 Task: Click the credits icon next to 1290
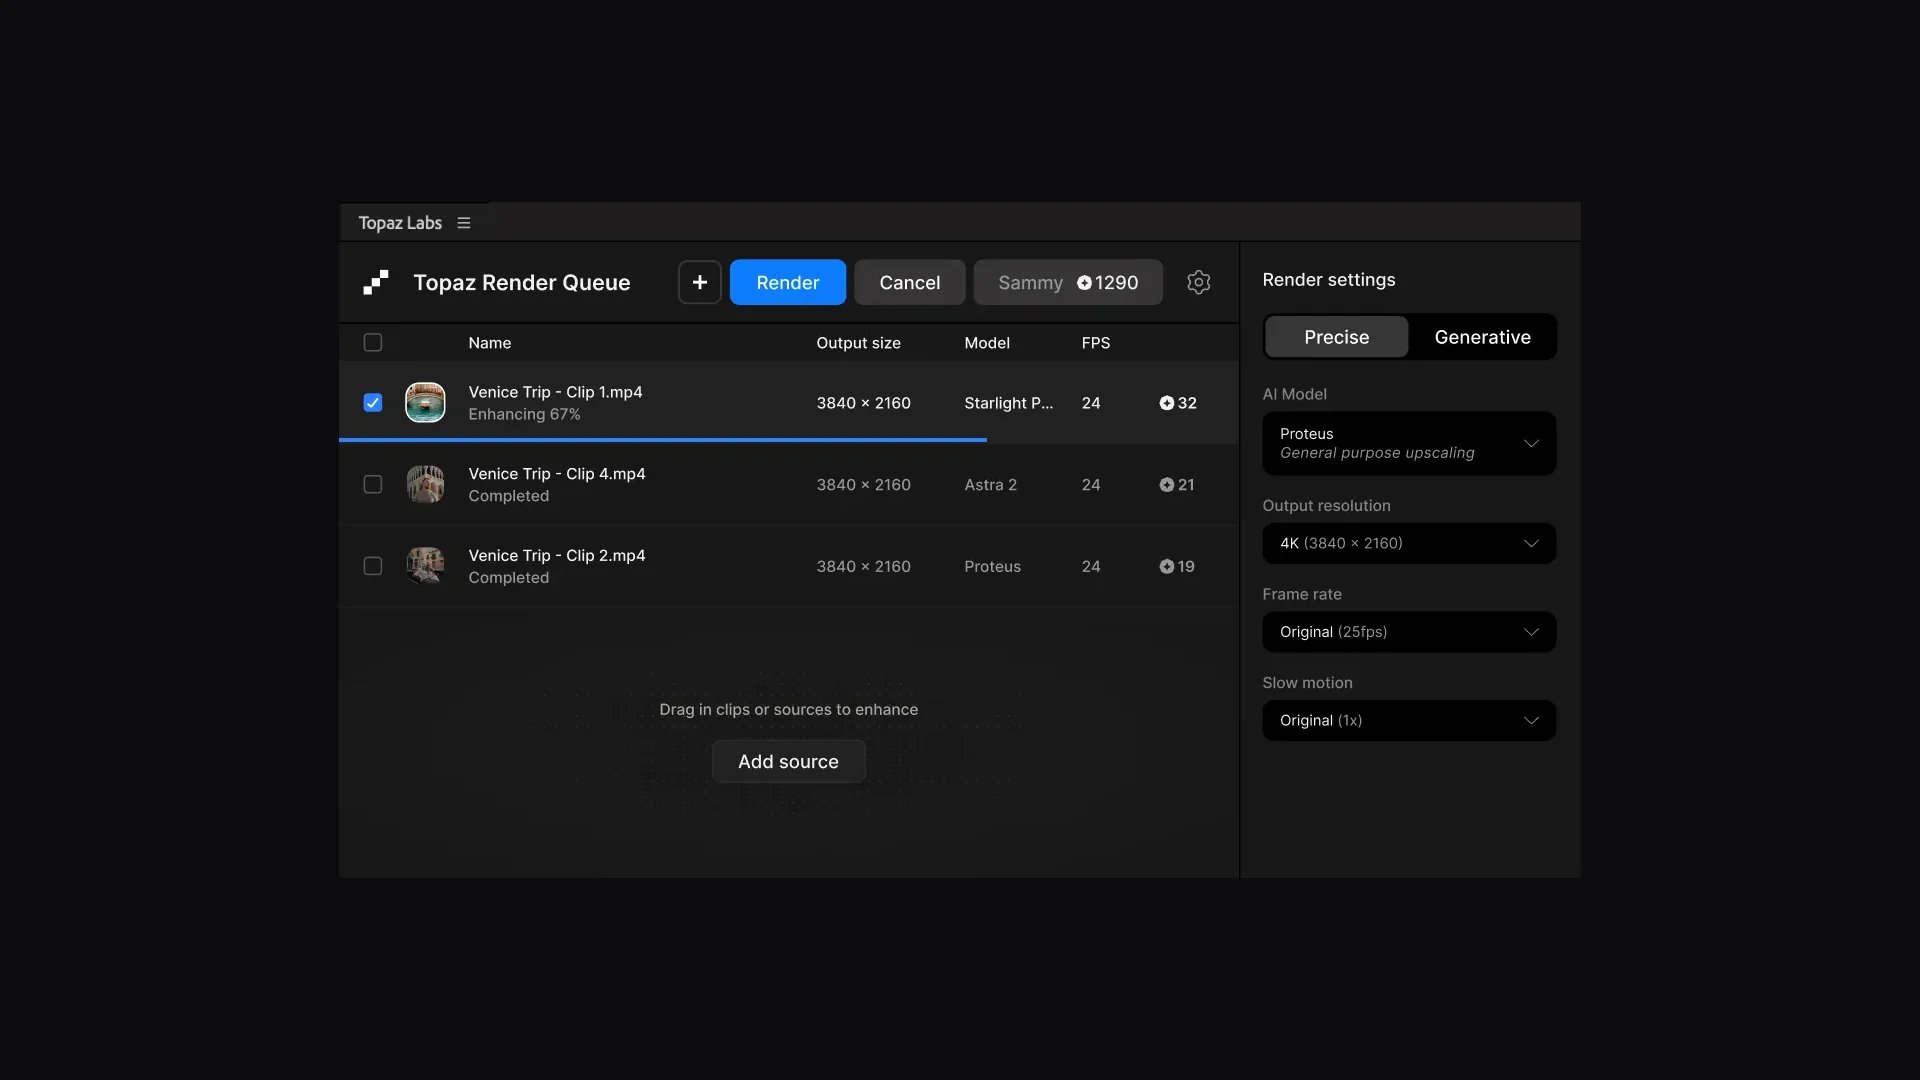click(x=1084, y=283)
